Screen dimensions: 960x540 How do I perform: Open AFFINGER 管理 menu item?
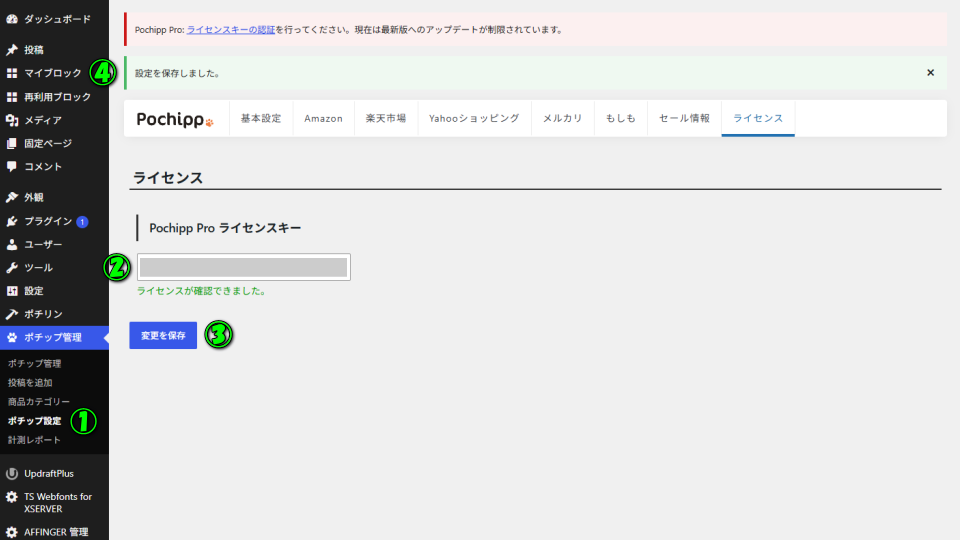pos(54,530)
